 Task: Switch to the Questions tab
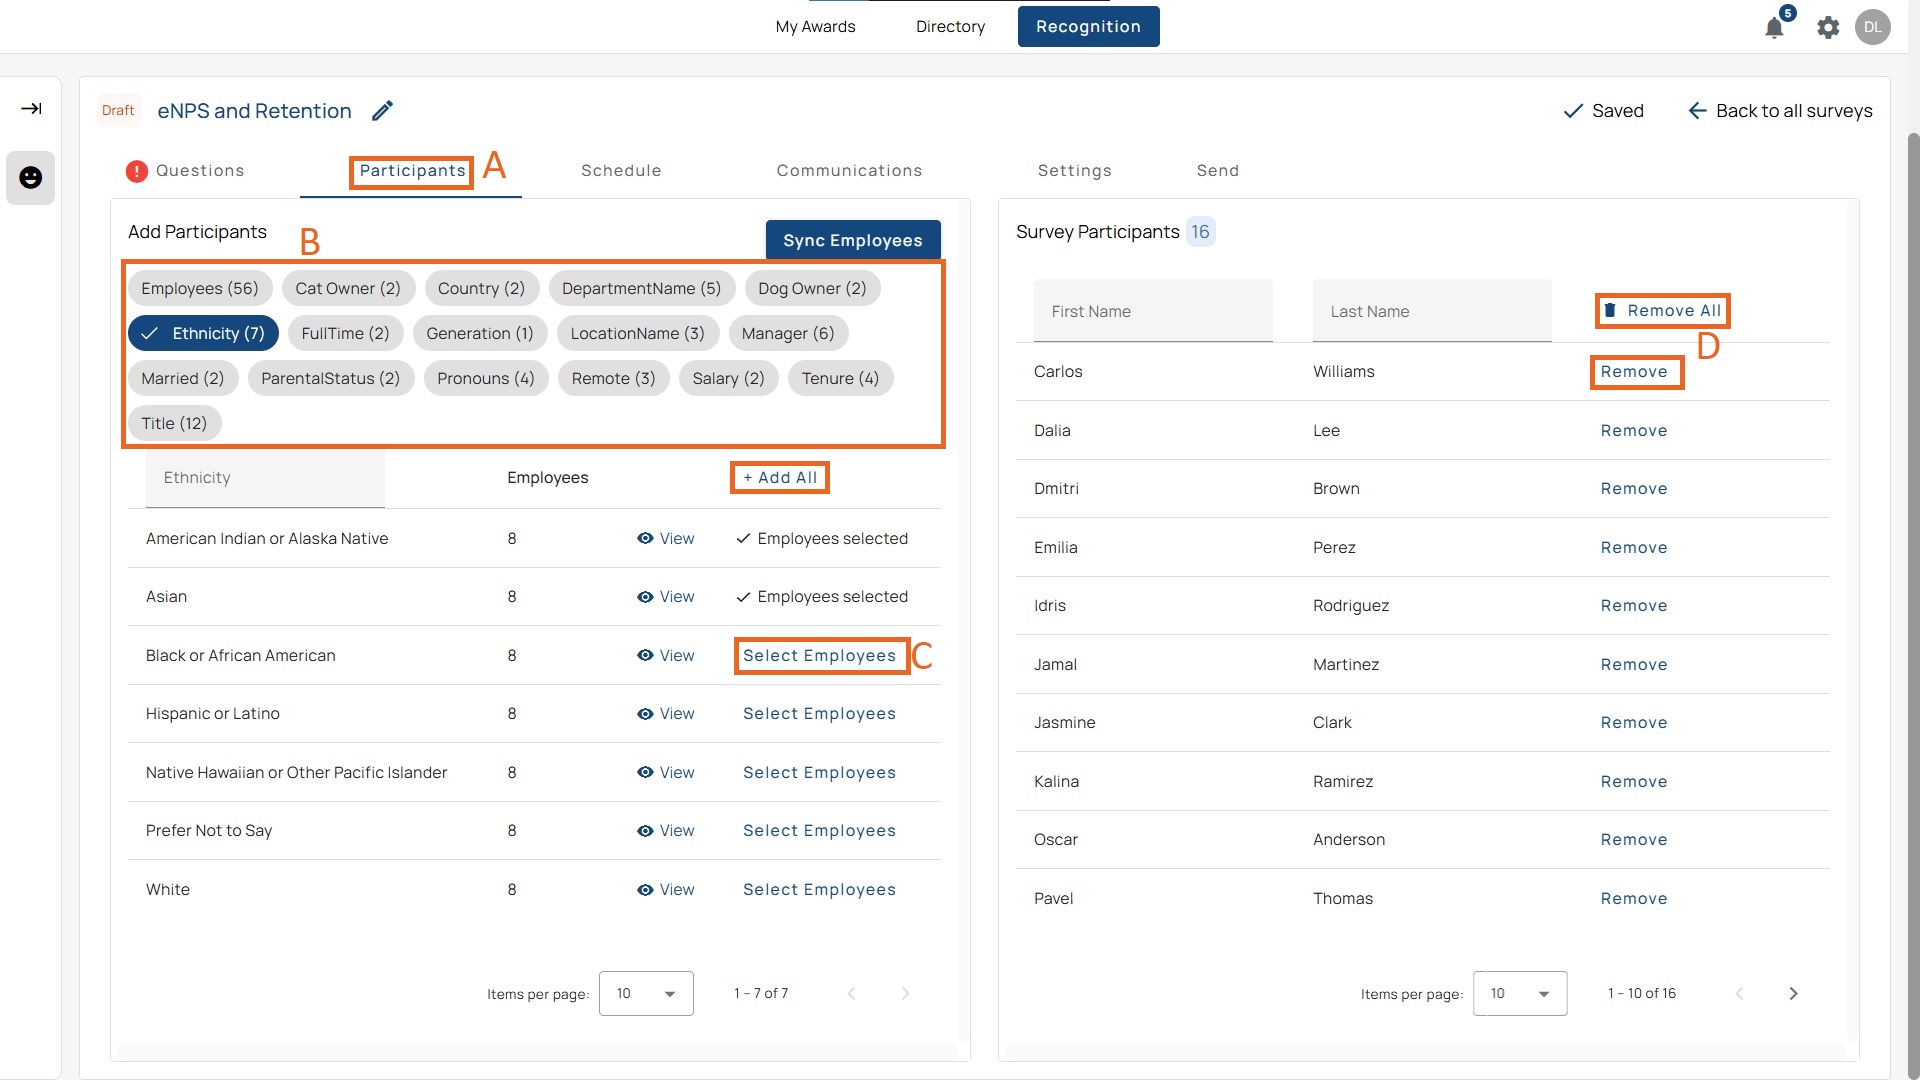(x=199, y=171)
